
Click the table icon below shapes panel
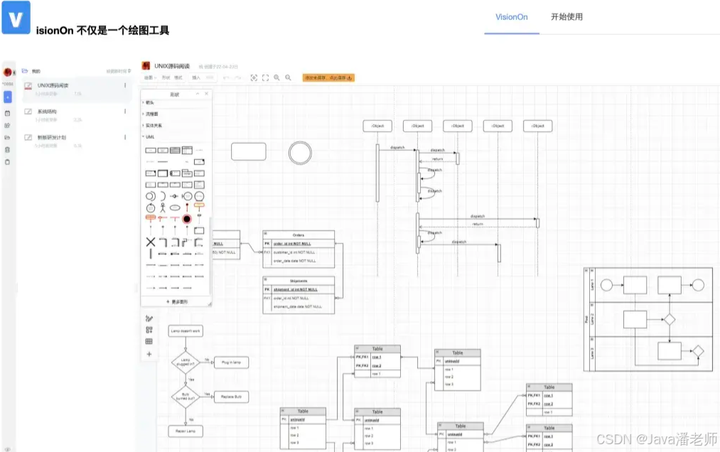click(x=149, y=341)
